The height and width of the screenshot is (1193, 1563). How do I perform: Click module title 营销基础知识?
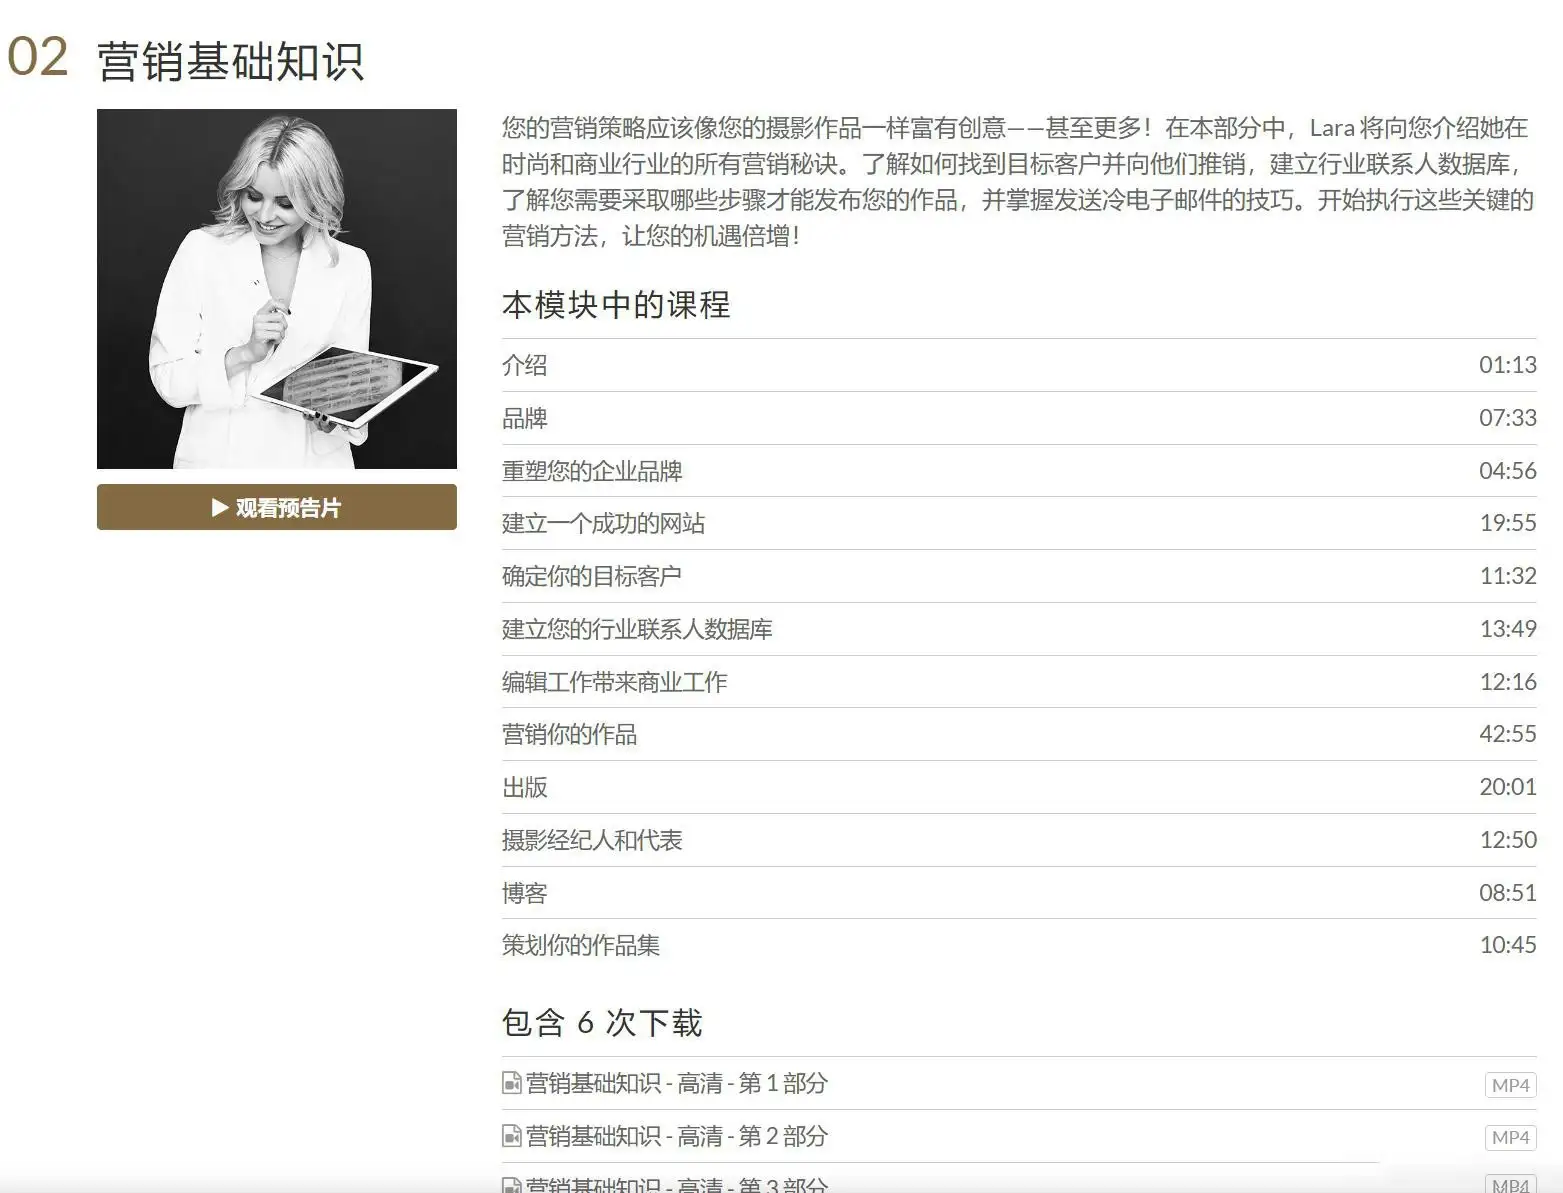(230, 61)
